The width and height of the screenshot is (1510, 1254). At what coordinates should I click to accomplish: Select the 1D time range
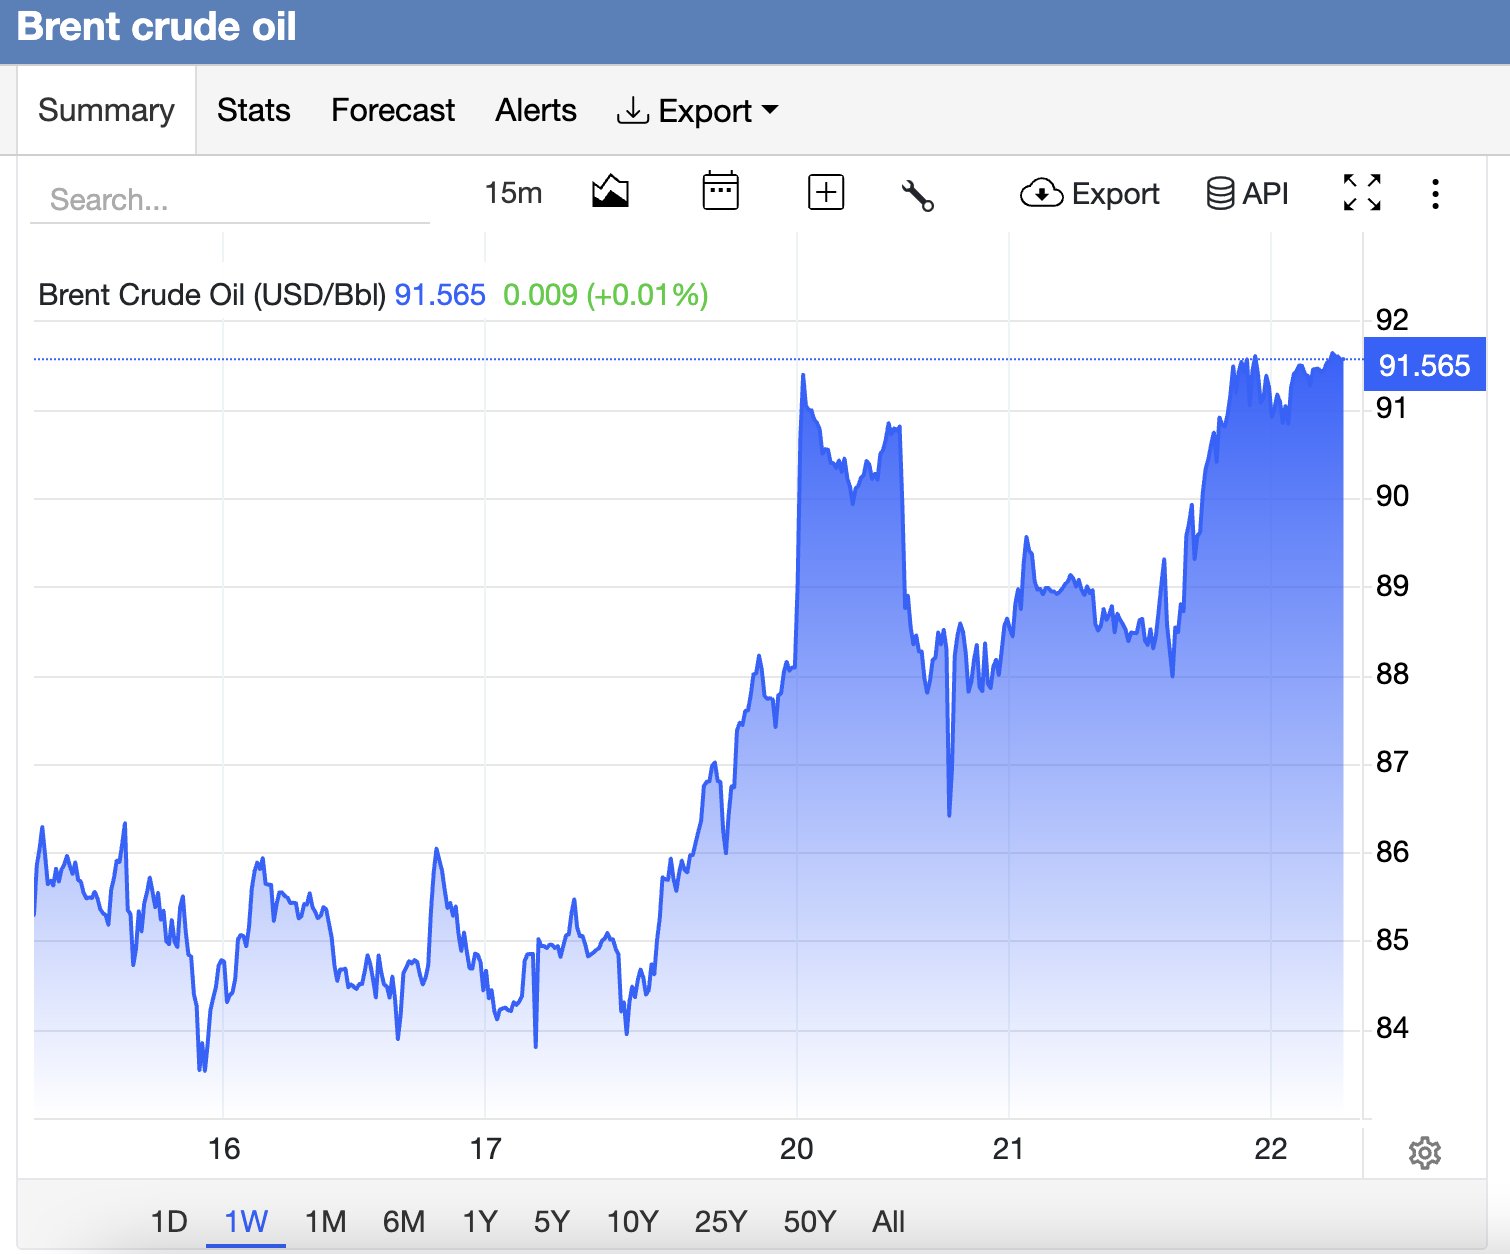pyautogui.click(x=169, y=1221)
